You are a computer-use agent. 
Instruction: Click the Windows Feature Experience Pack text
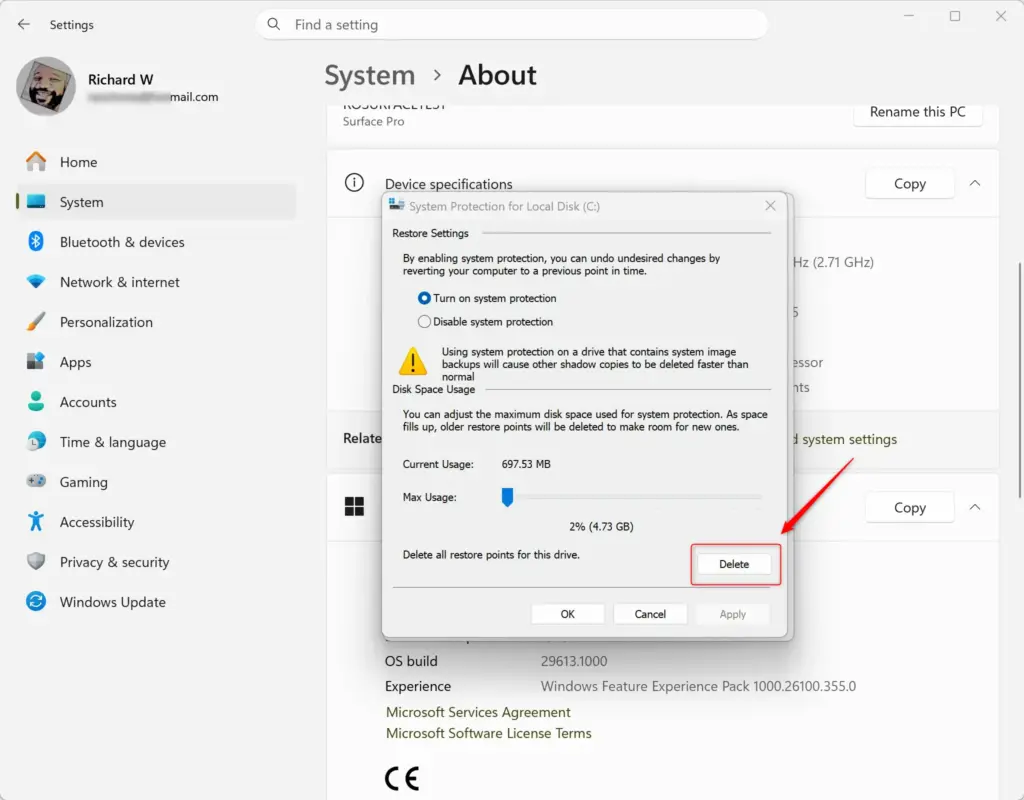tap(698, 686)
